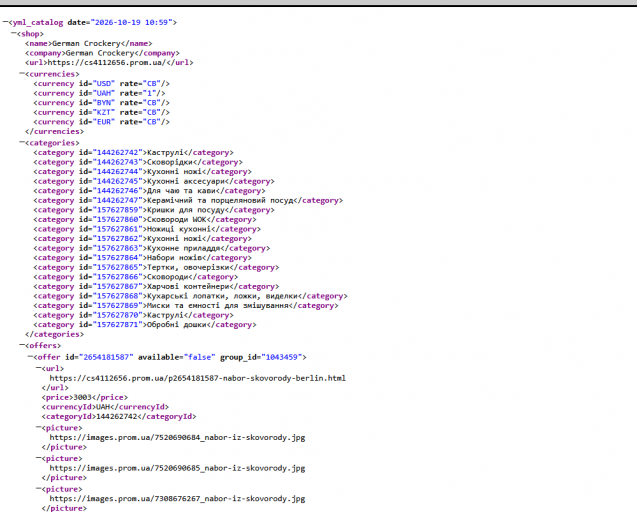
Task: Click the closing categories tag
Action: (x=54, y=334)
